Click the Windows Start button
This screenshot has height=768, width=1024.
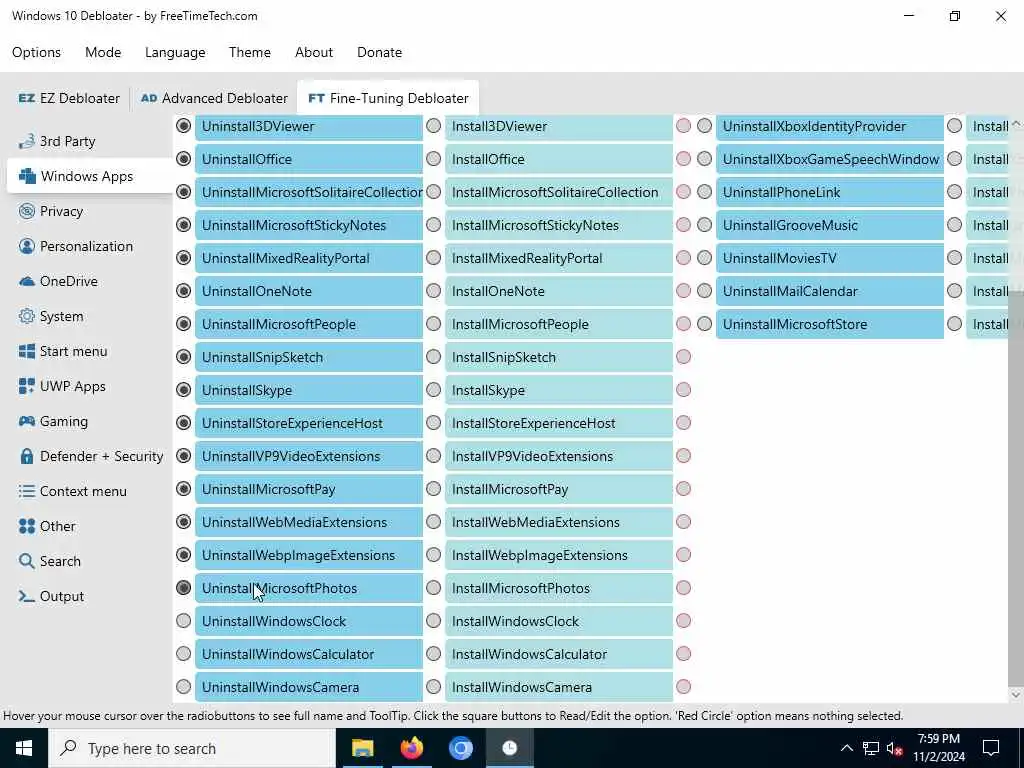coord(24,748)
